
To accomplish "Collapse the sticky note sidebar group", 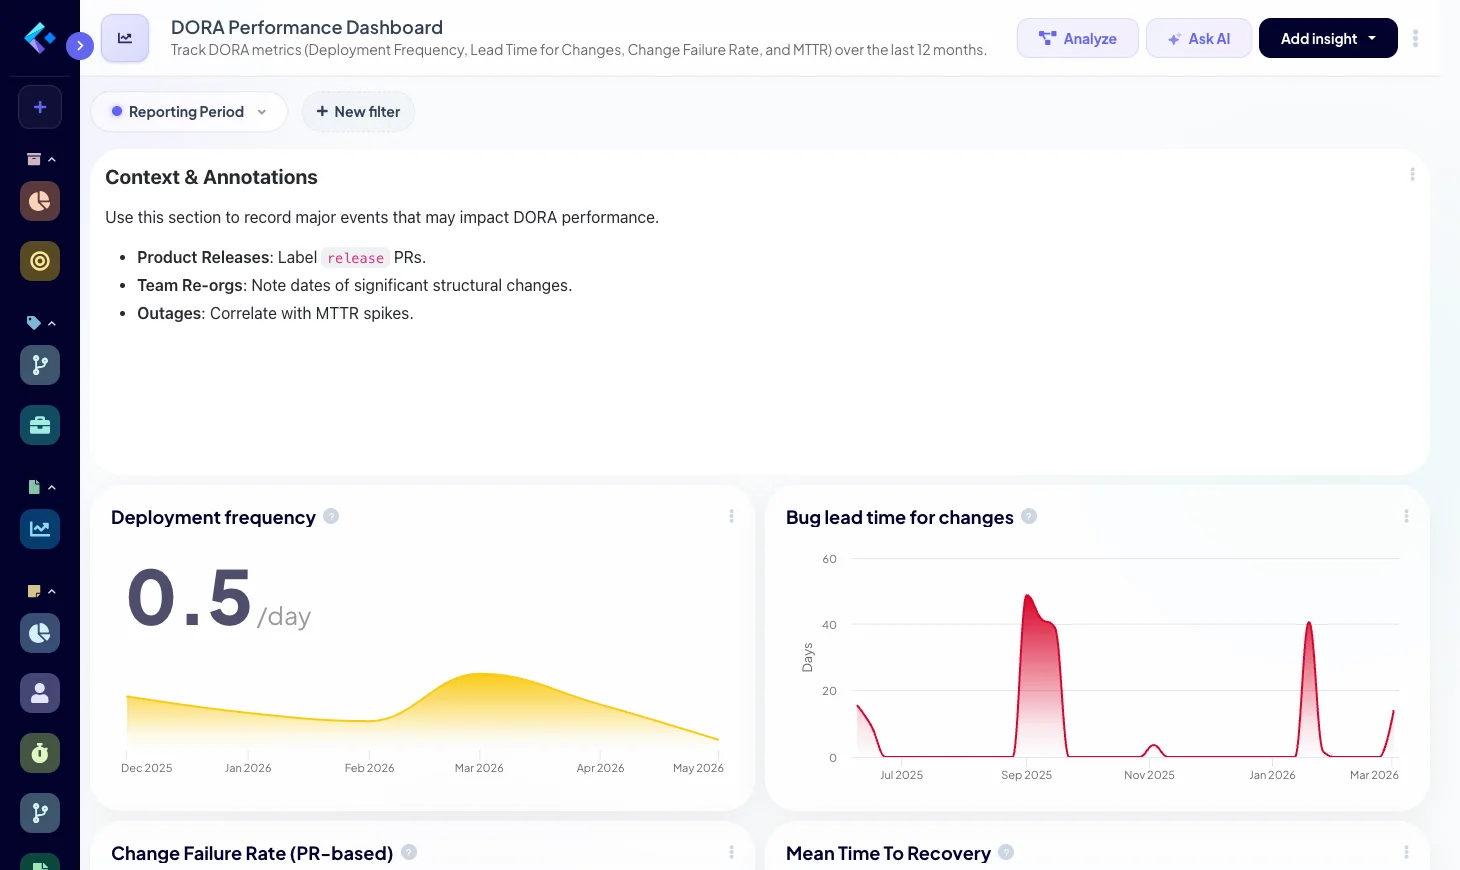I will pos(41,591).
